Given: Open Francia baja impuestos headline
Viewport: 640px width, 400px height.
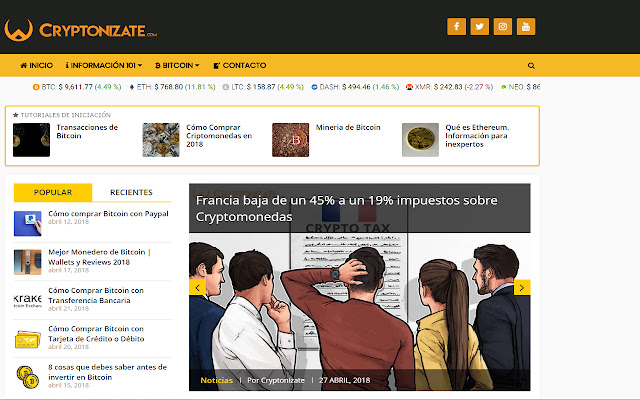Looking at the screenshot, I should pyautogui.click(x=347, y=209).
